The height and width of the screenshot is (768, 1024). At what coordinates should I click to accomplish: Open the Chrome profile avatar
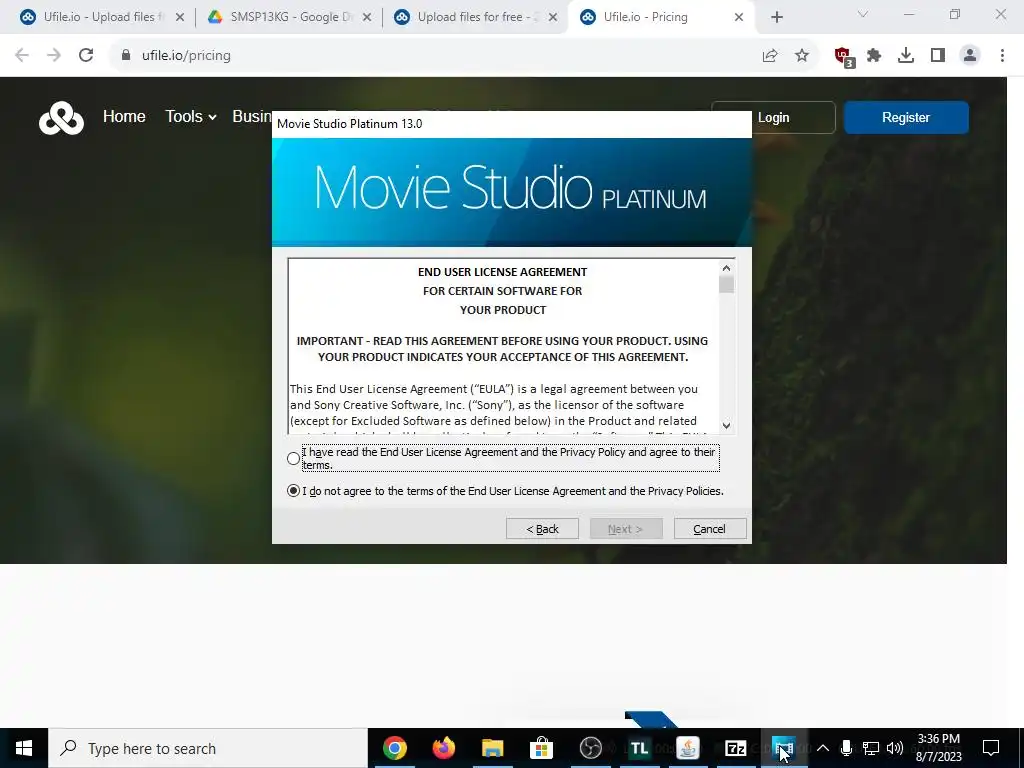click(970, 56)
